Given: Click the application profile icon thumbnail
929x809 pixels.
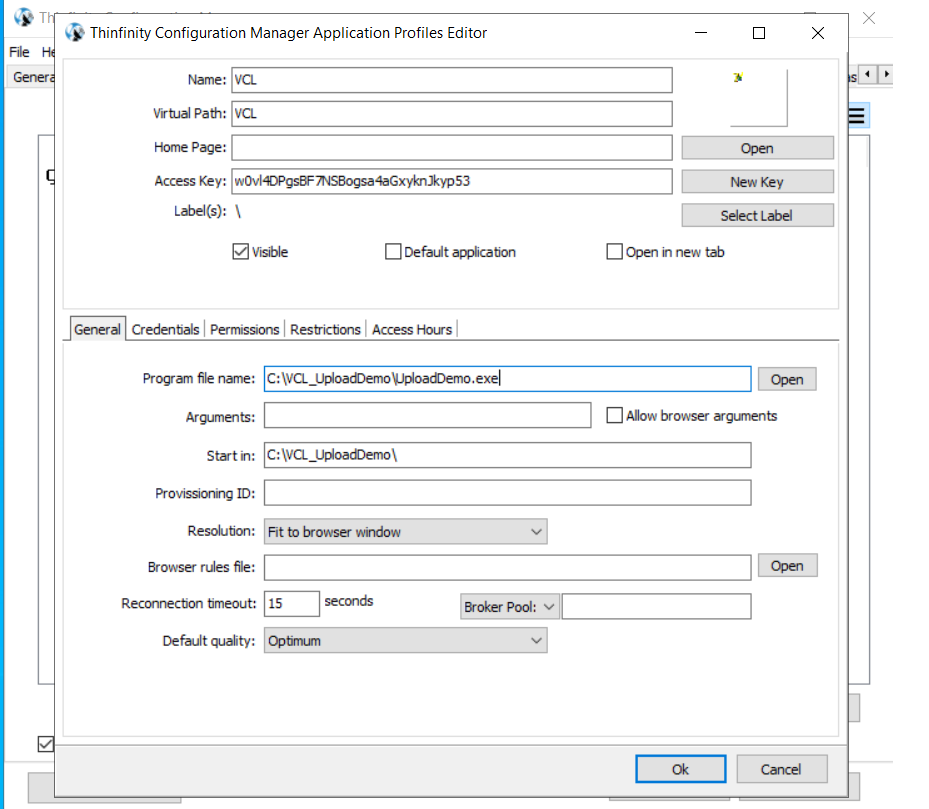Looking at the screenshot, I should pyautogui.click(x=738, y=77).
